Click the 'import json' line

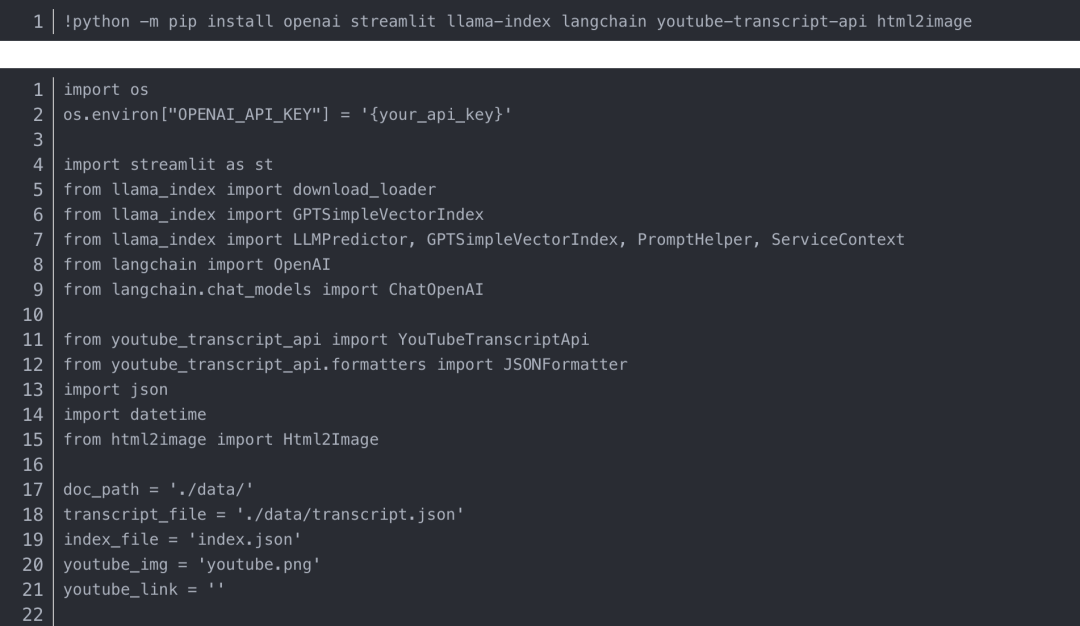(x=116, y=389)
